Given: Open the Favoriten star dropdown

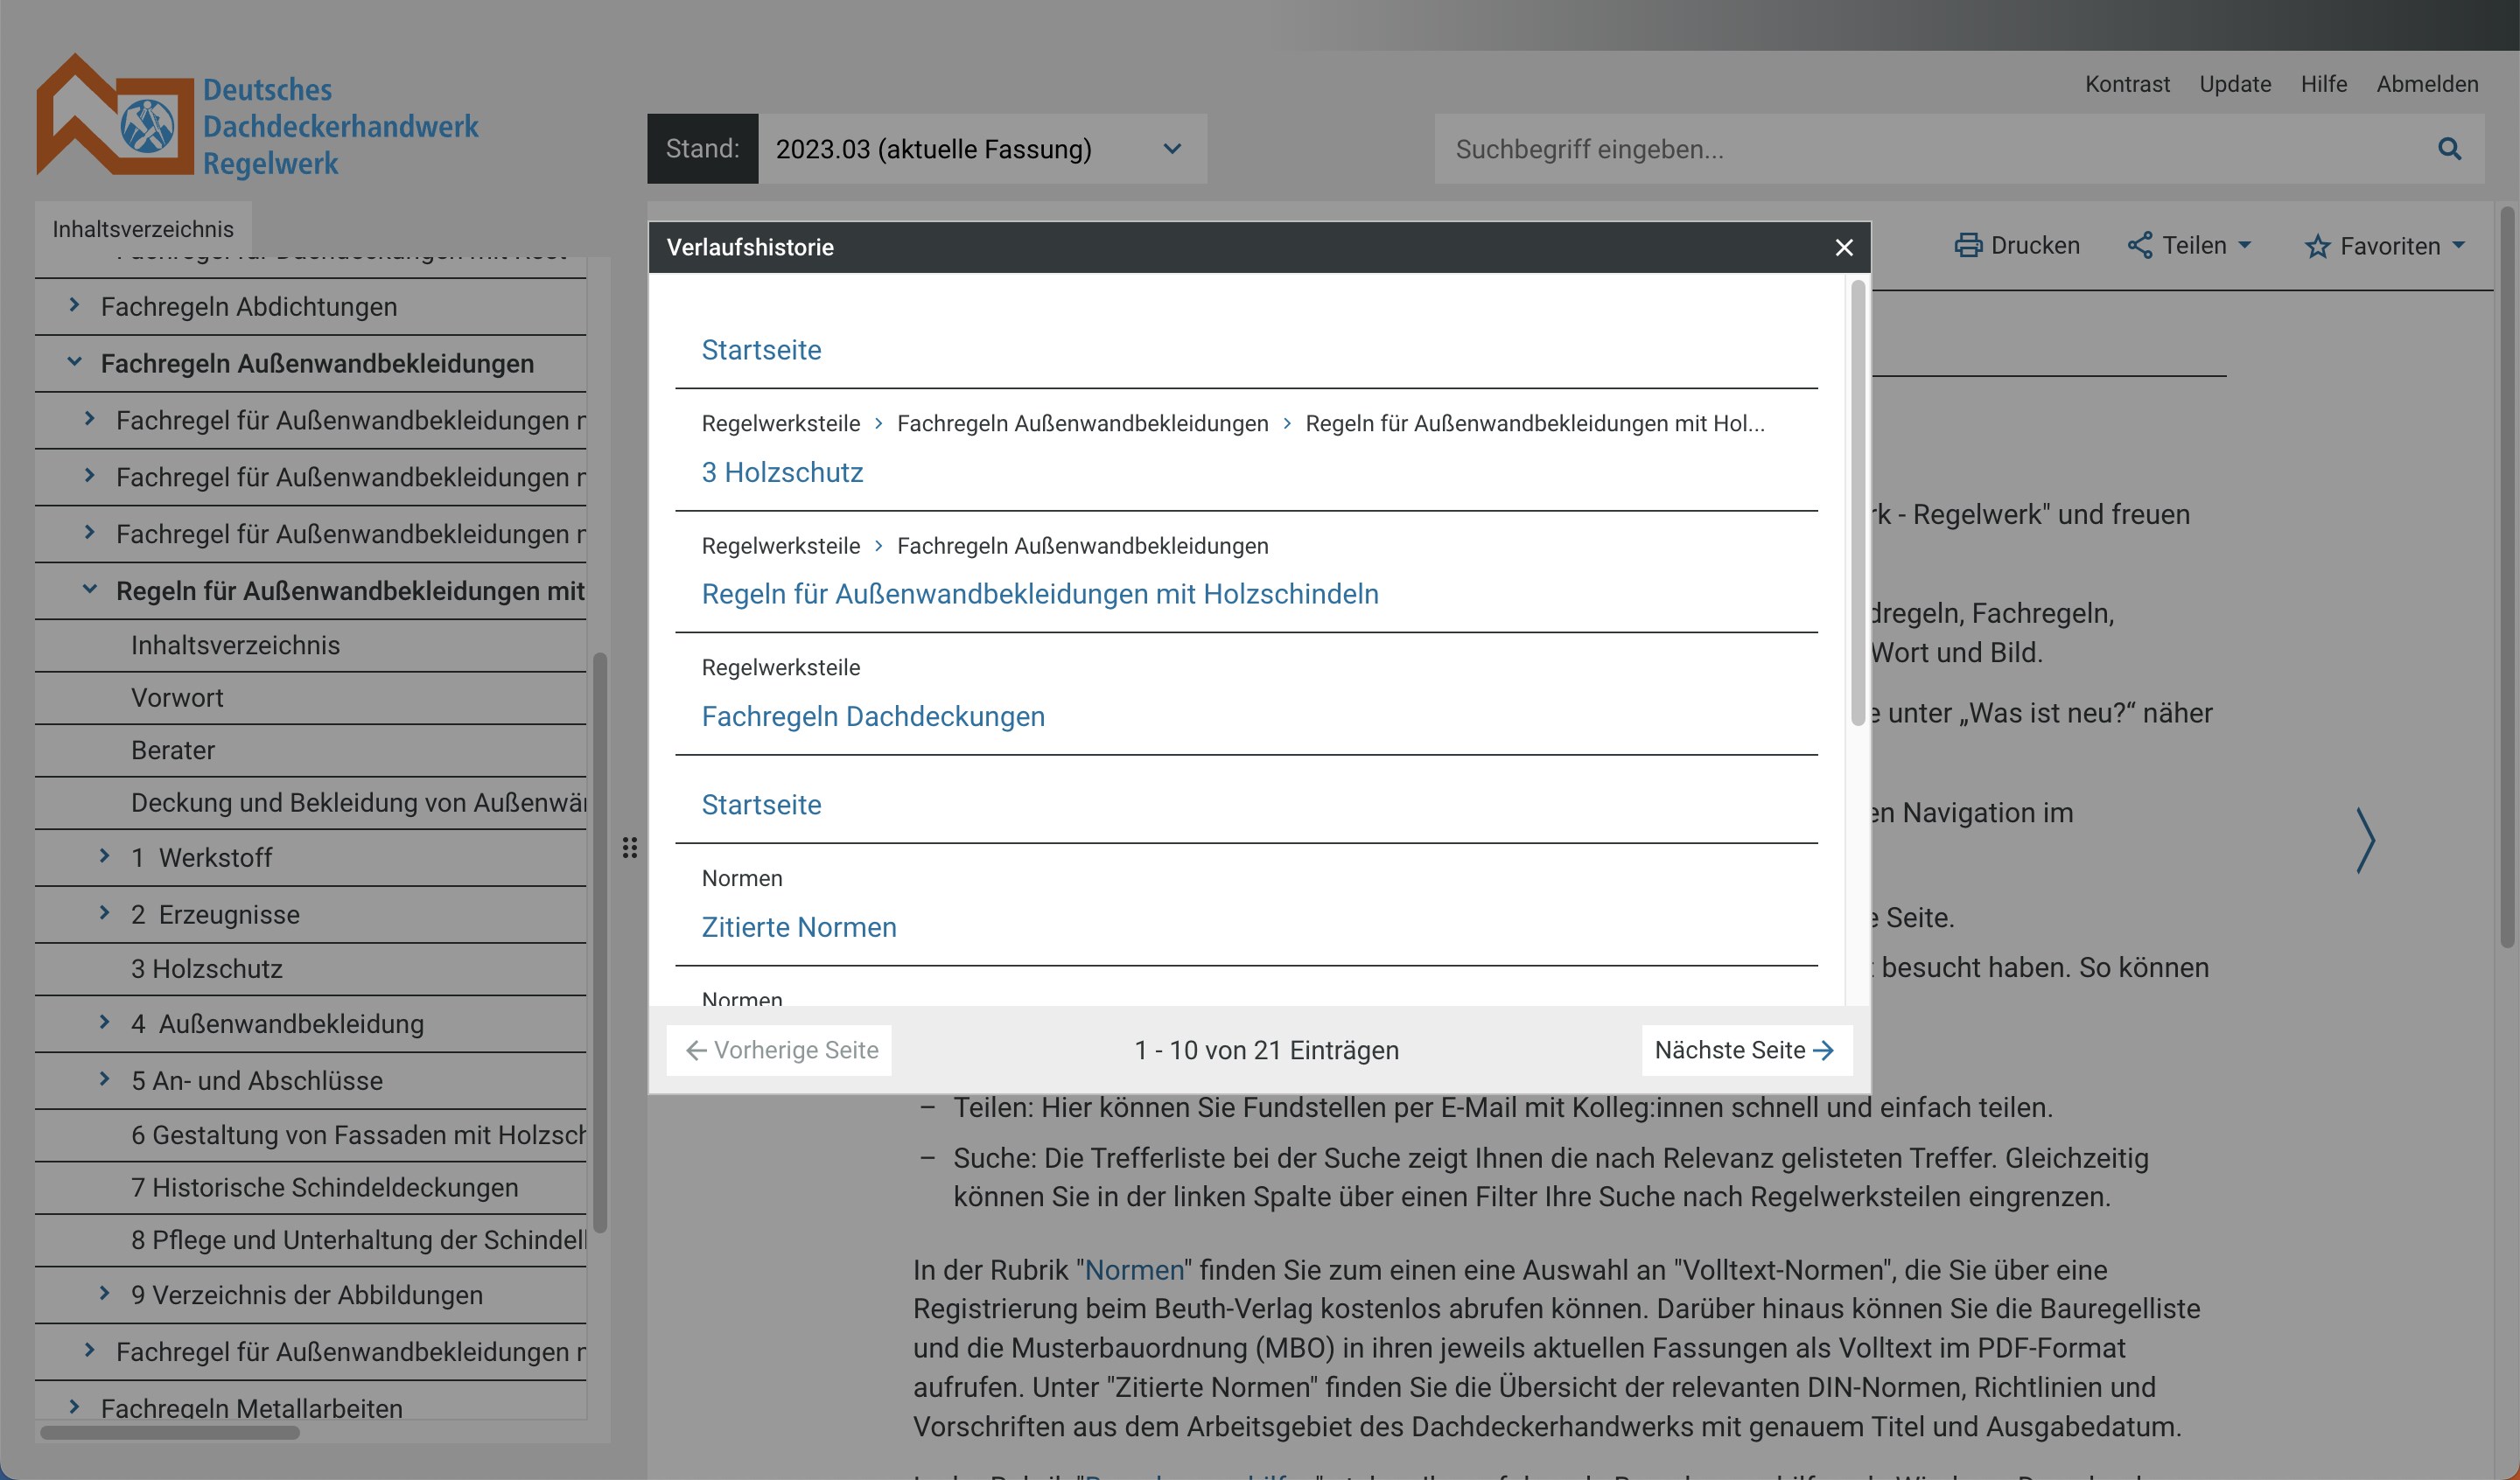Looking at the screenshot, I should 2385,246.
